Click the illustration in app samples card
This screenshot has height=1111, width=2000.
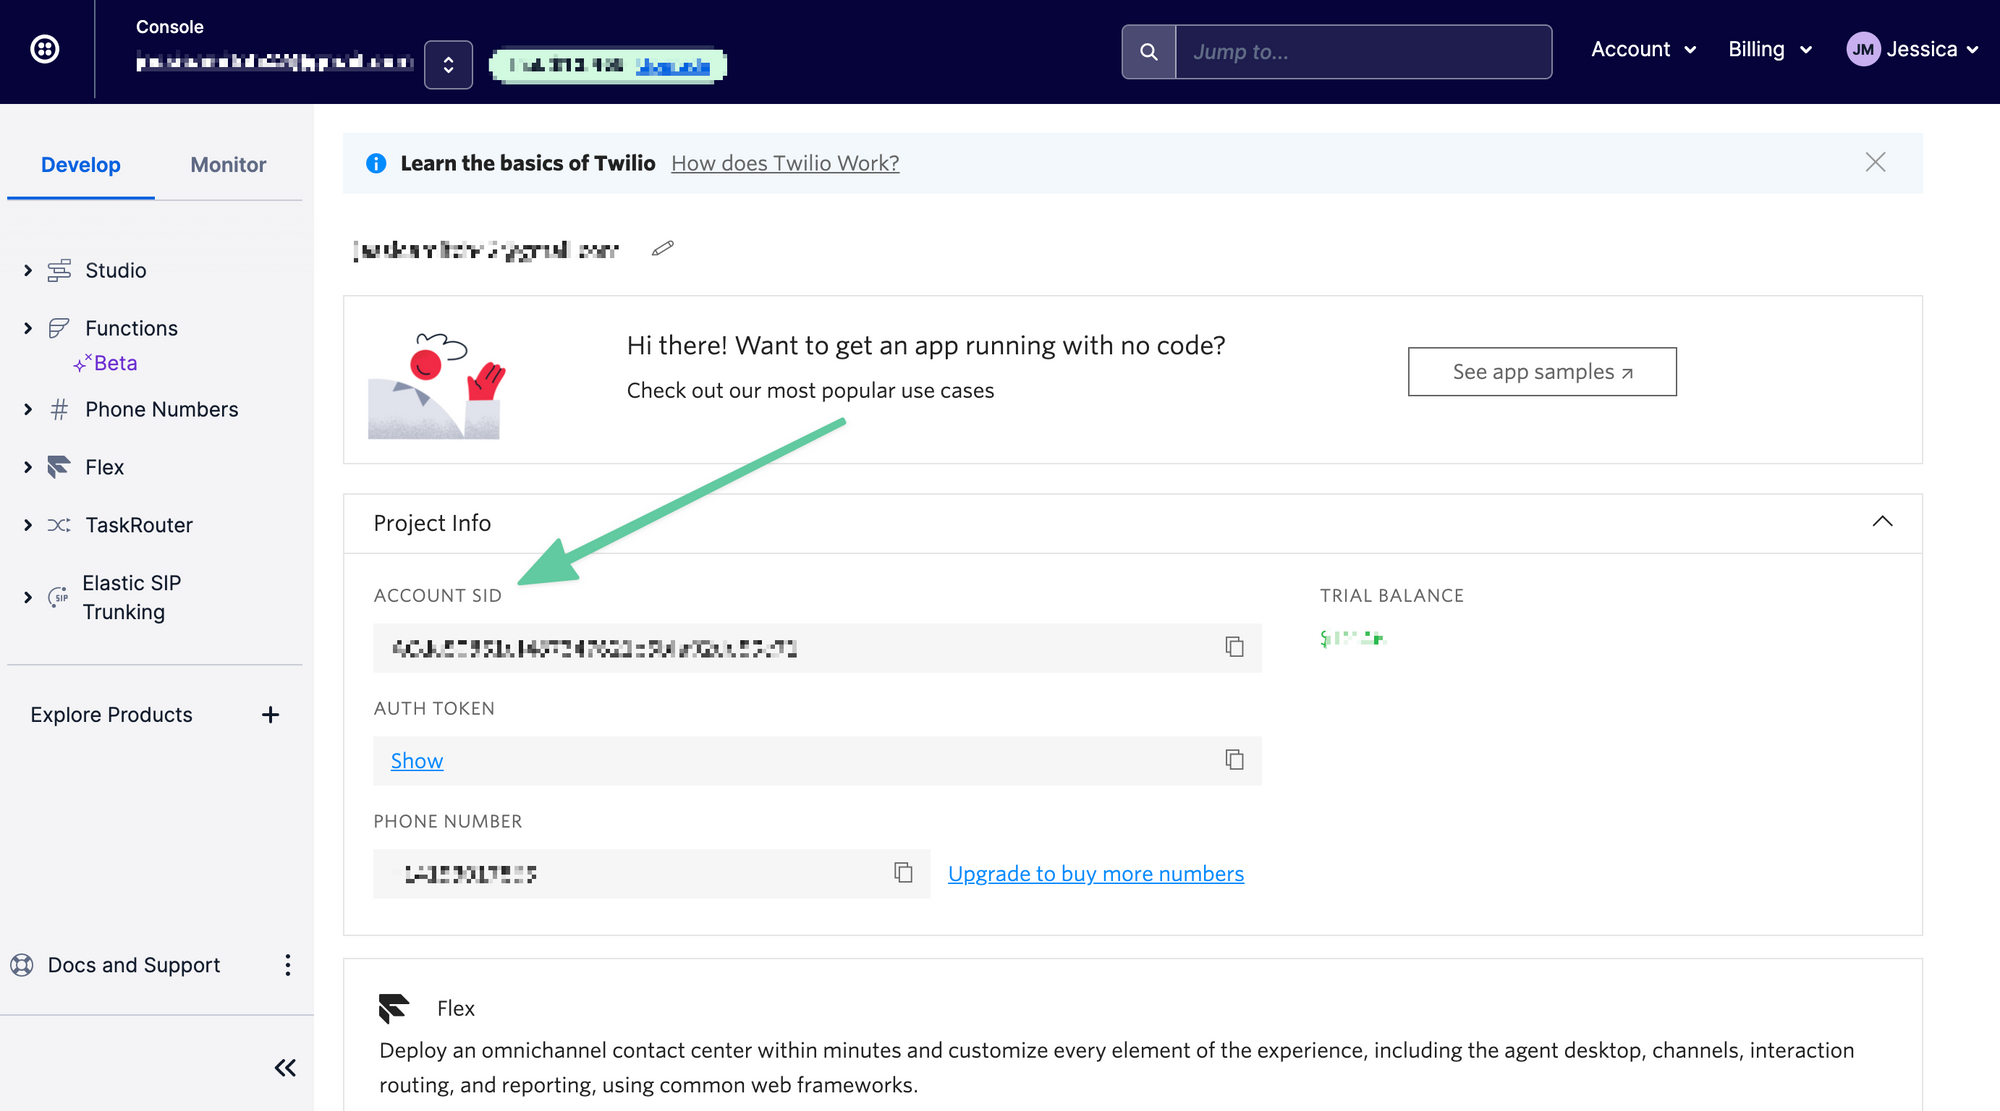tap(437, 385)
